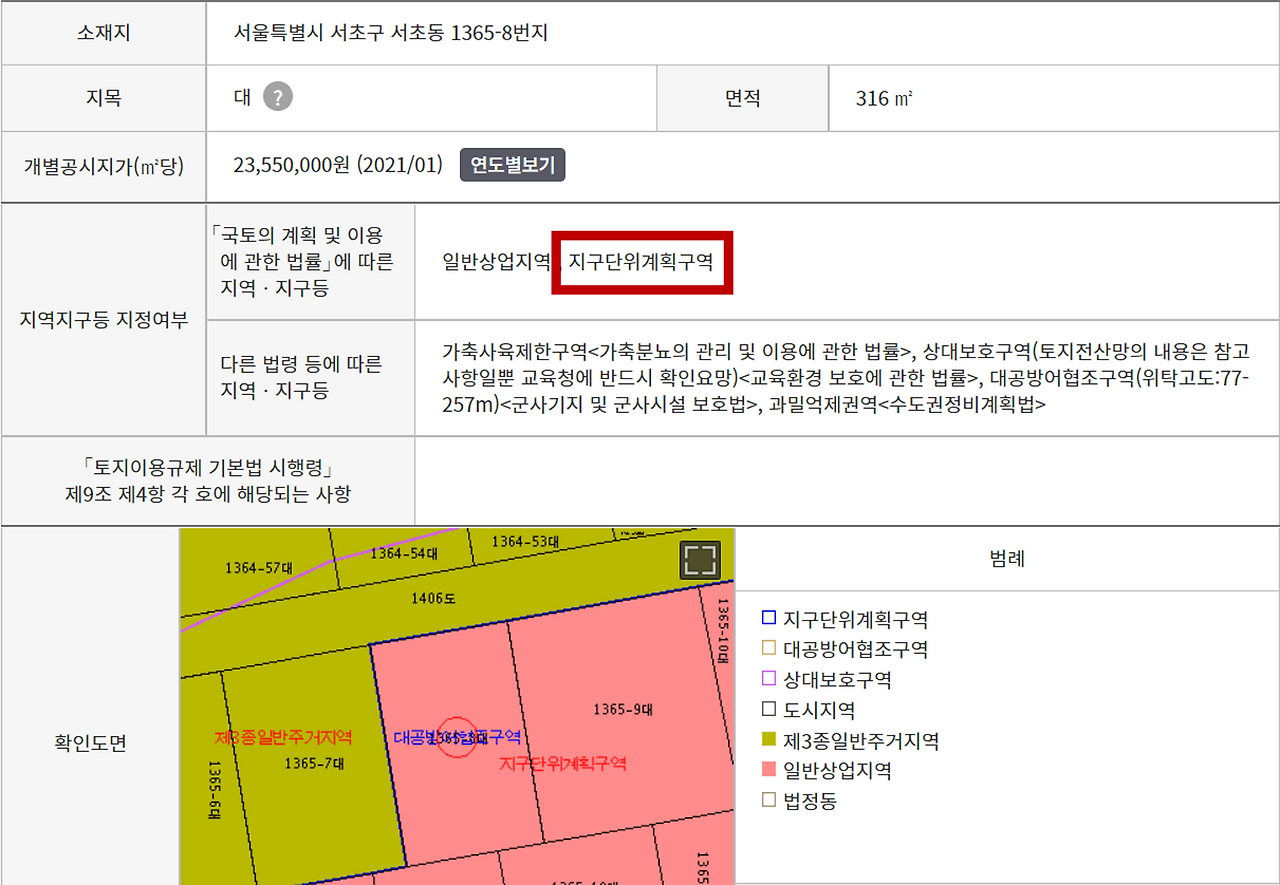Select parcel 1364-57대 on the map
The image size is (1280, 885).
pyautogui.click(x=259, y=568)
